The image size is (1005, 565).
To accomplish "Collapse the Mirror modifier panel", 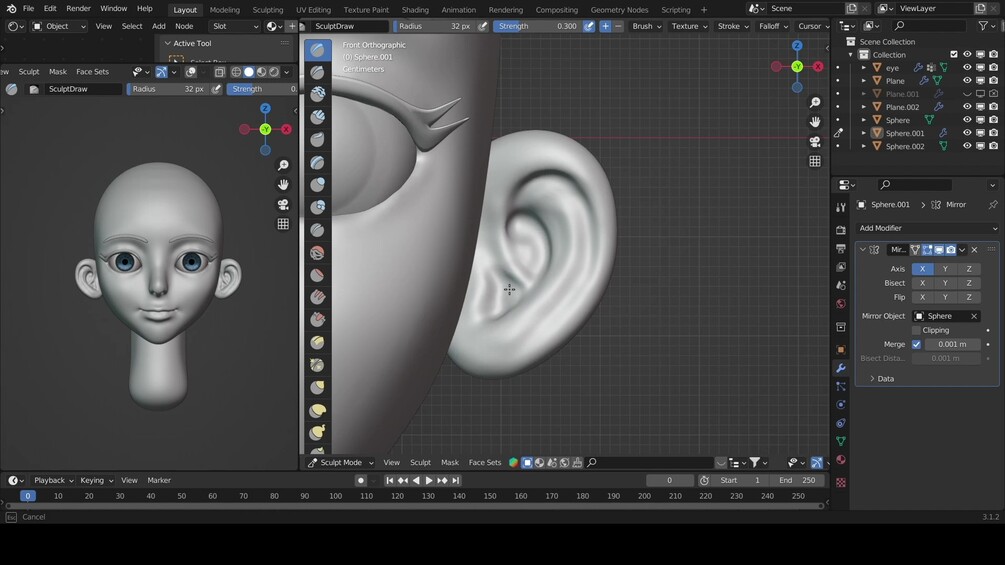I will 863,250.
